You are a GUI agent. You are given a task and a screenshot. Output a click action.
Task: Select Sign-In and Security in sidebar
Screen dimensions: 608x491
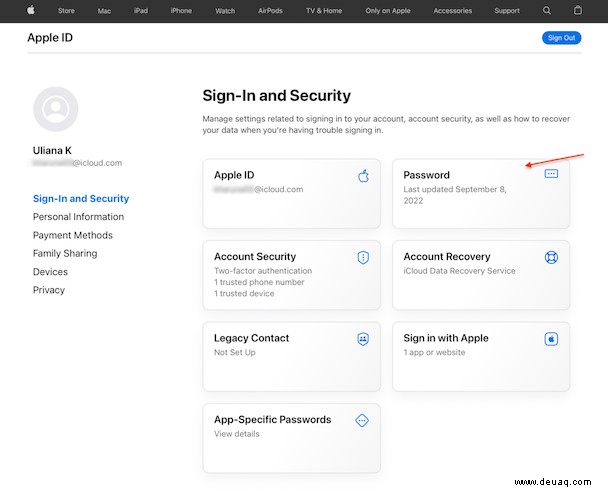click(81, 199)
